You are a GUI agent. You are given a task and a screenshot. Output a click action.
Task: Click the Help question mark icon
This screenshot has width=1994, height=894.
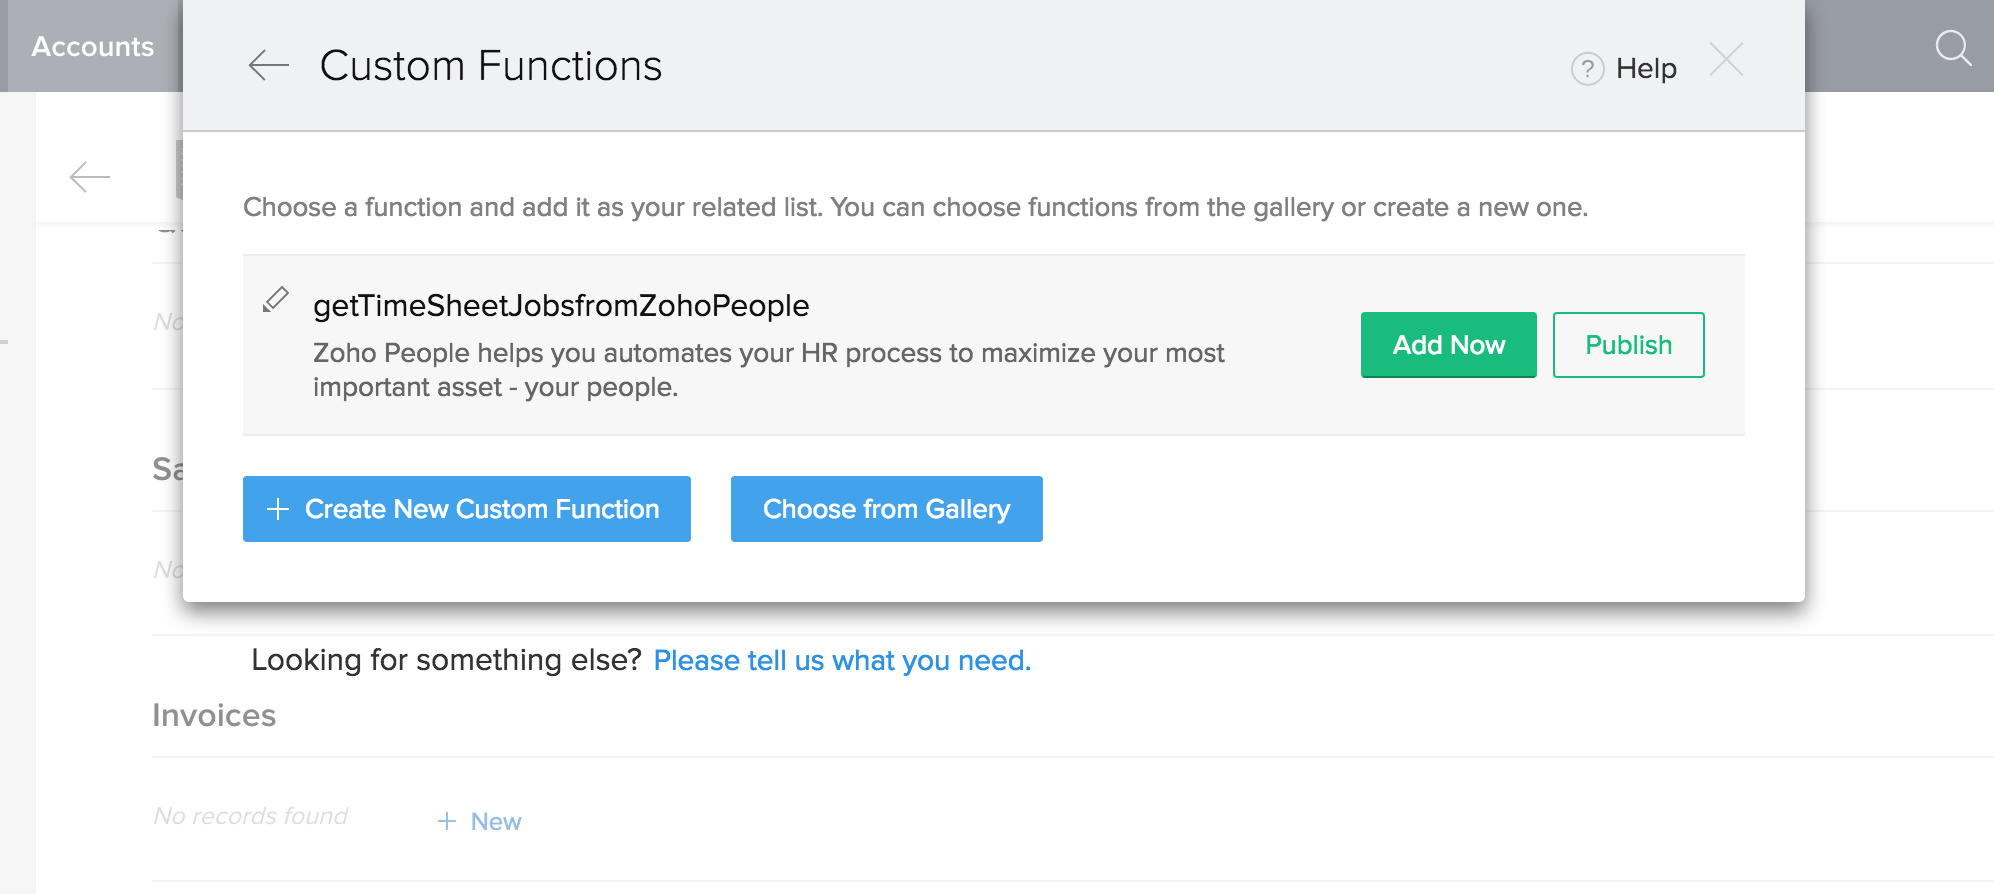(1587, 69)
